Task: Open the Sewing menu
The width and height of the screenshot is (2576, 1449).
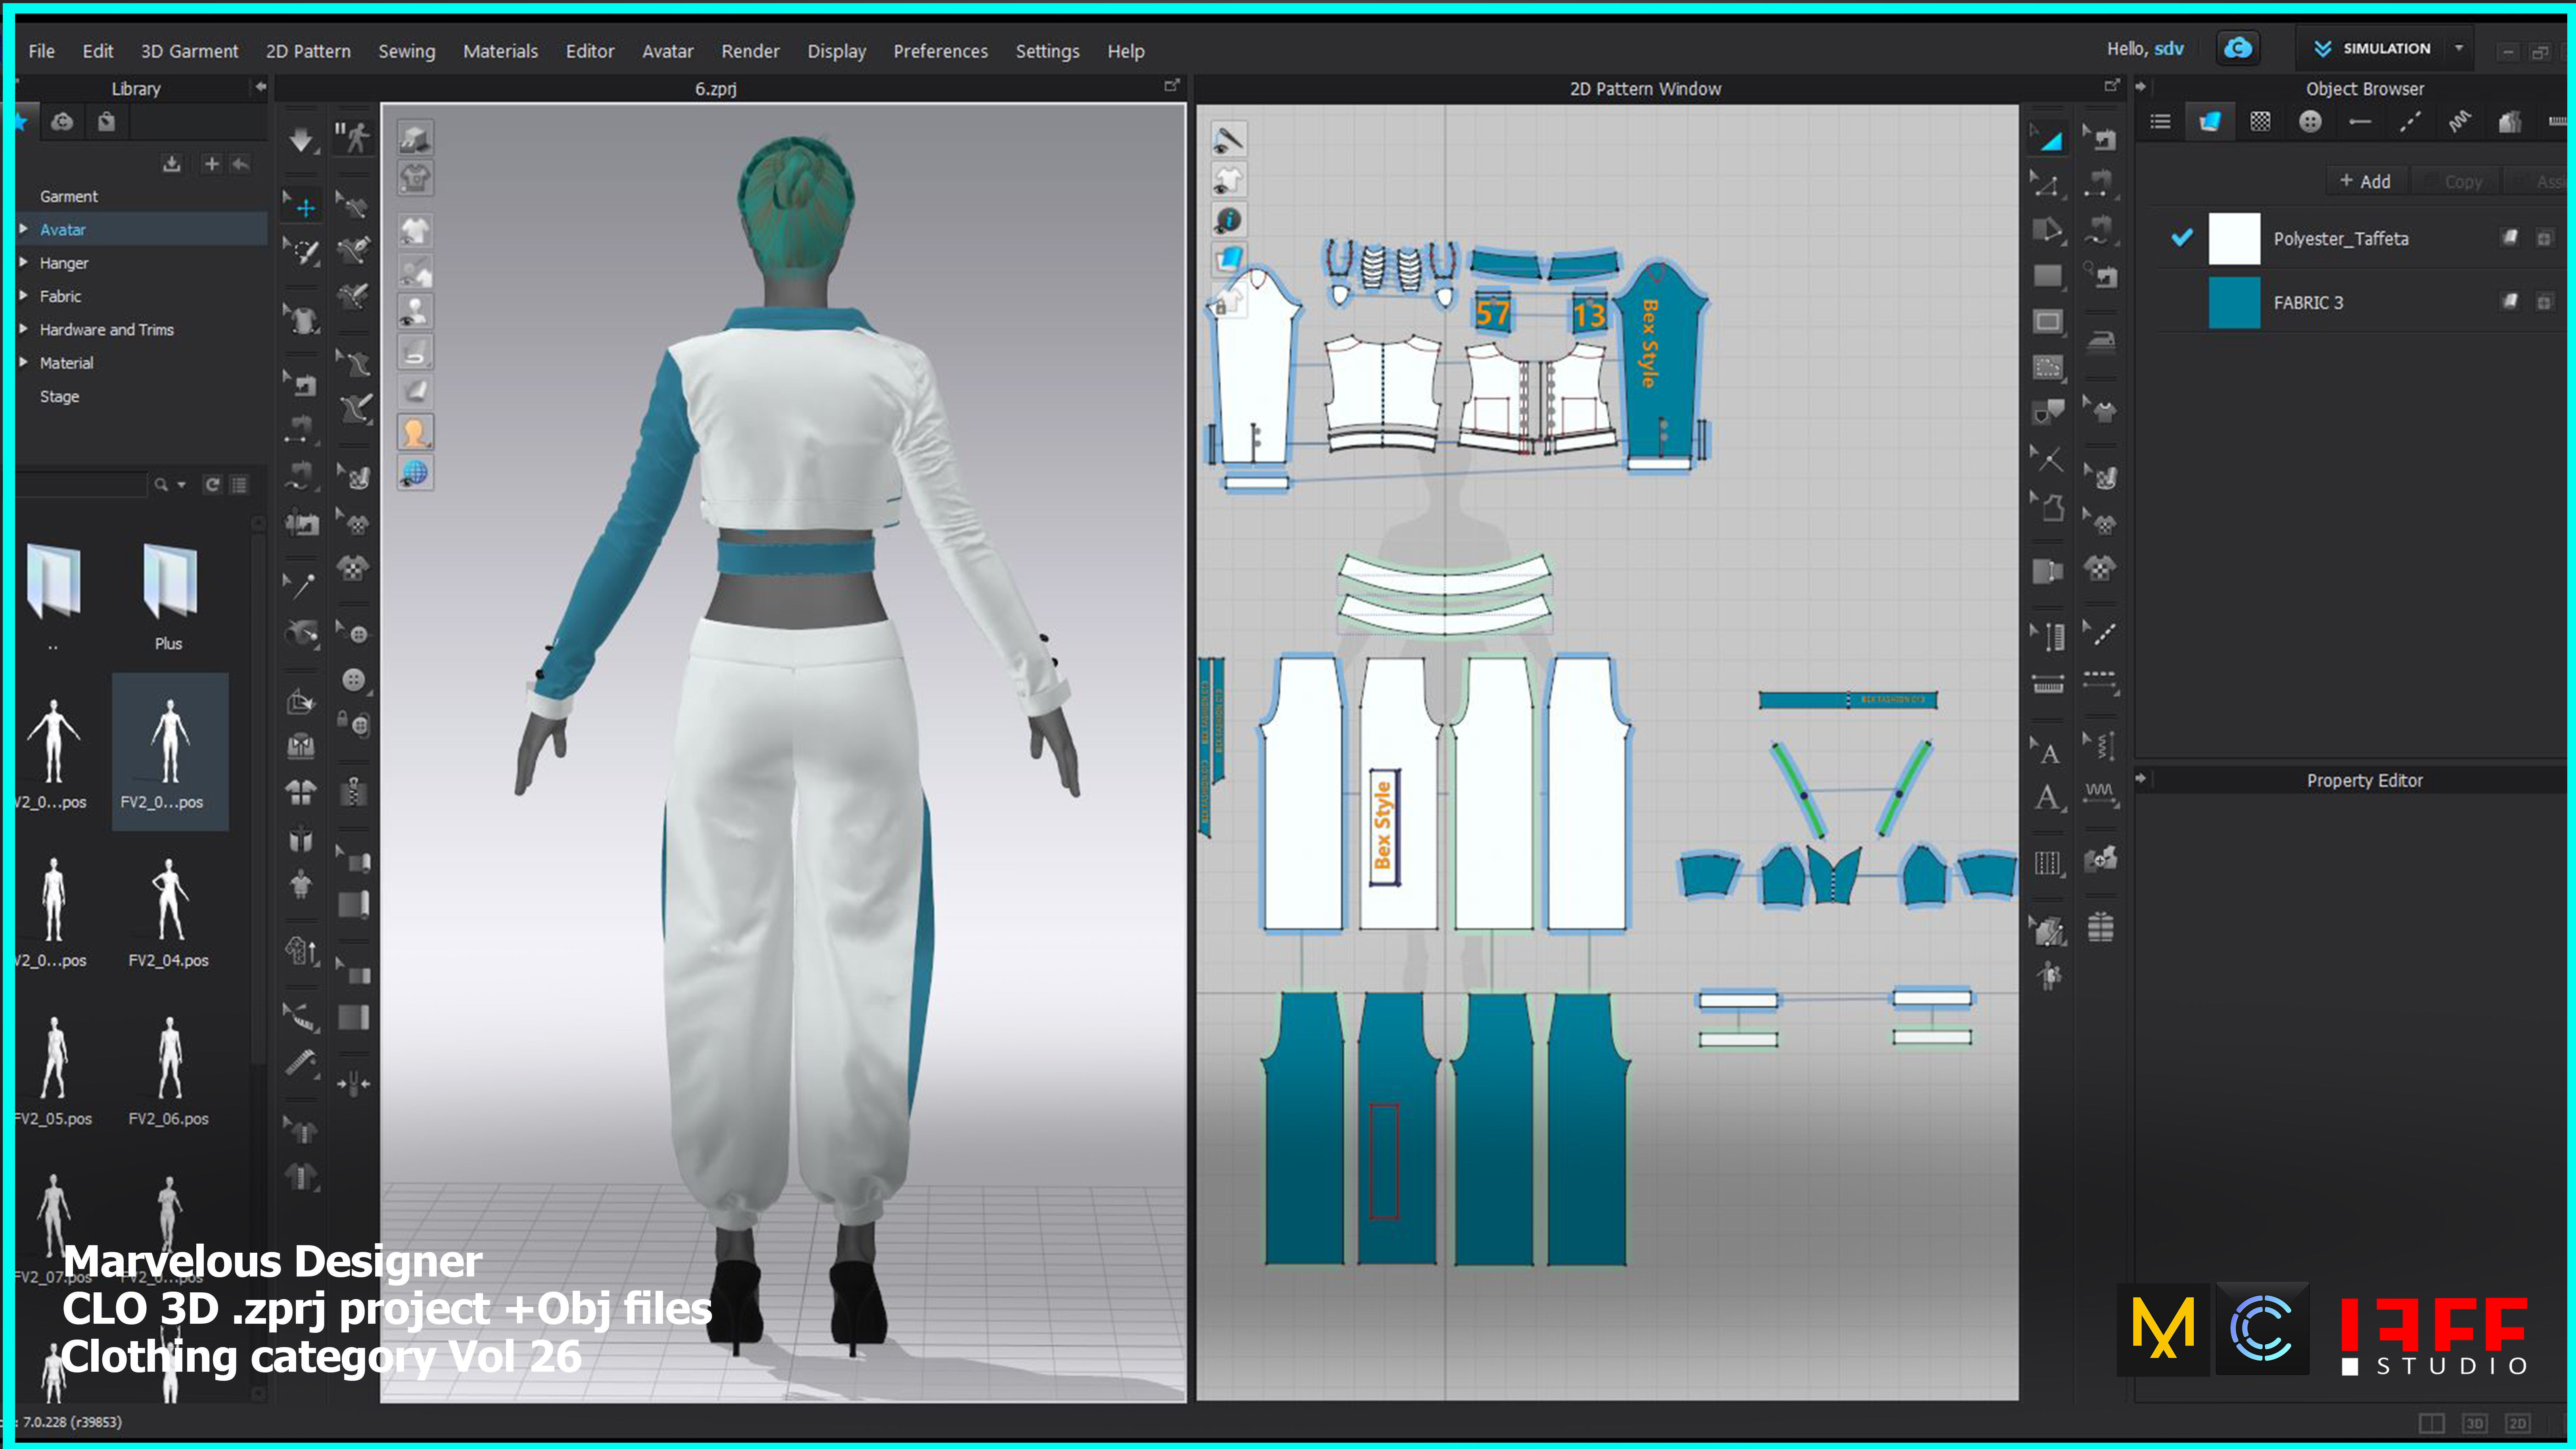Action: pyautogui.click(x=406, y=51)
